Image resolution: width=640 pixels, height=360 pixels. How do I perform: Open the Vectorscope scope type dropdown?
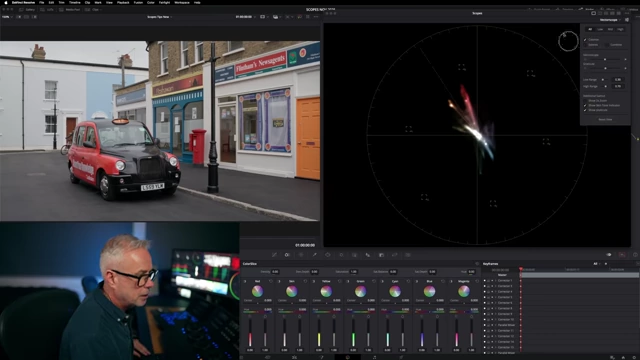pos(610,20)
